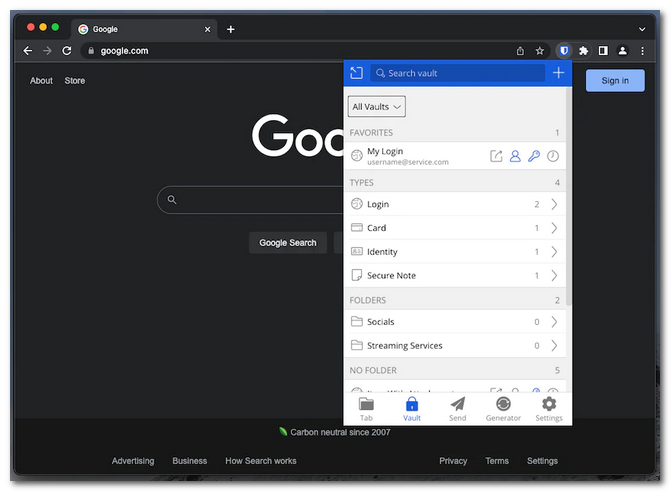Bookmark this page with the star icon
This screenshot has width=671, height=492.
[540, 51]
